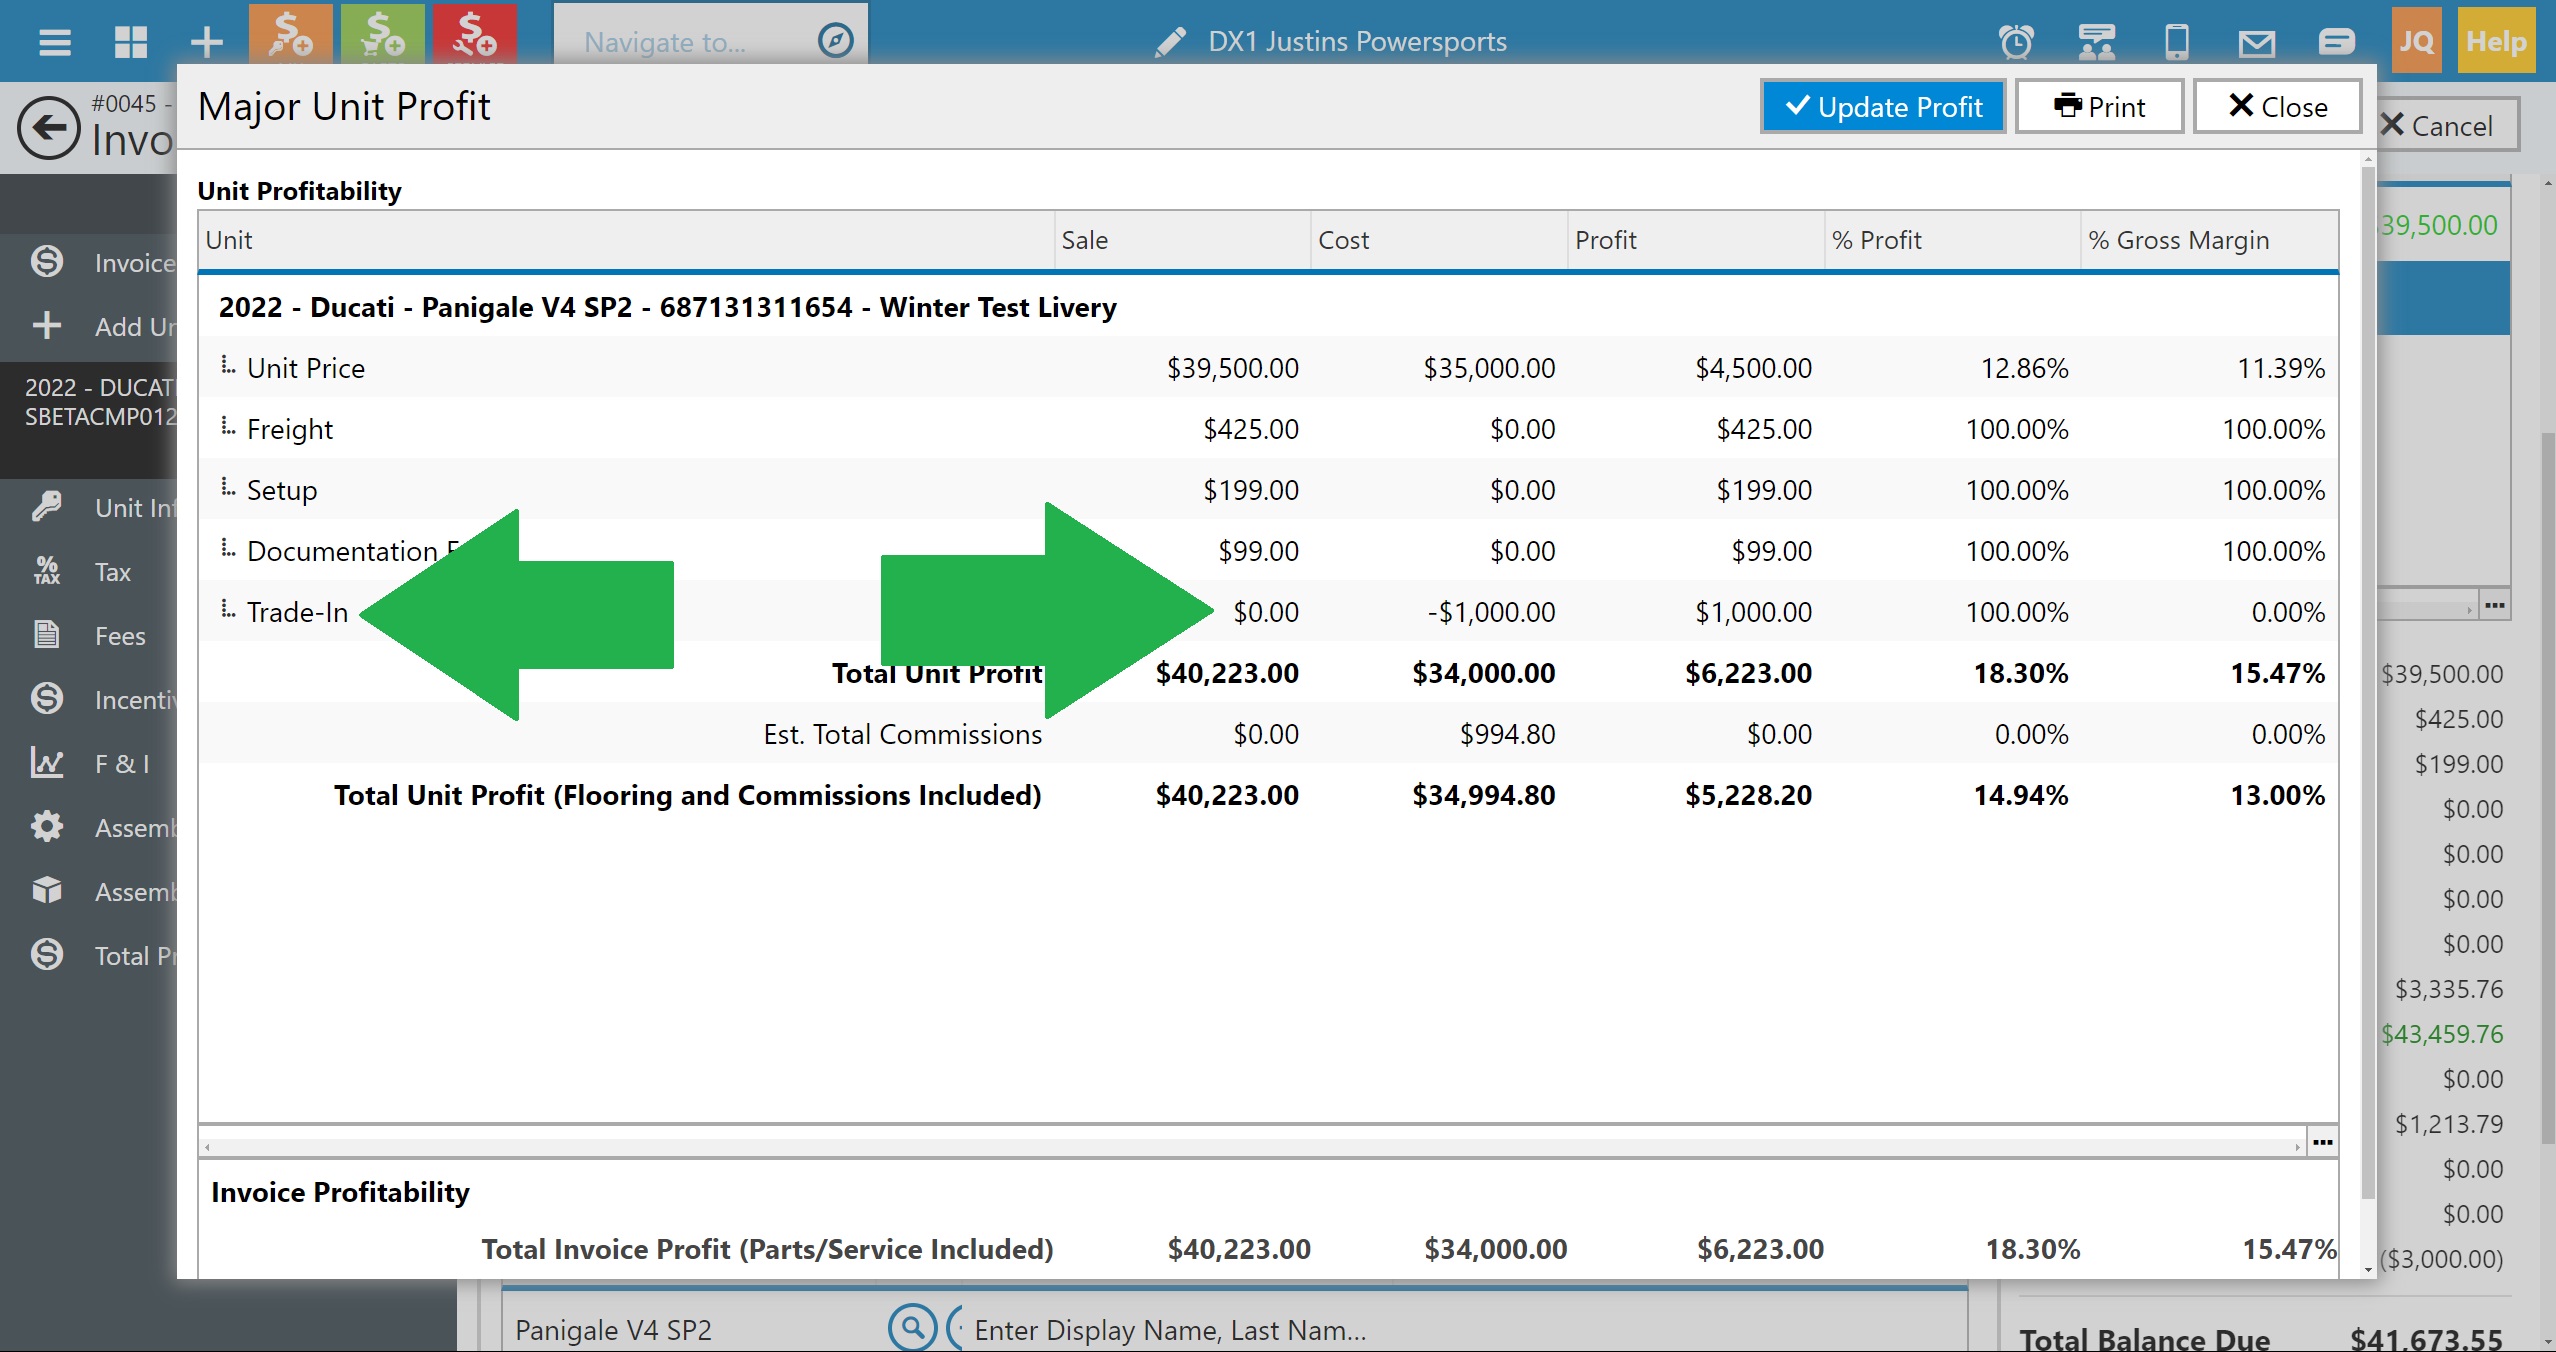Screen dimensions: 2556x1352
Task: Print the Major Unit Profit report
Action: point(2099,107)
